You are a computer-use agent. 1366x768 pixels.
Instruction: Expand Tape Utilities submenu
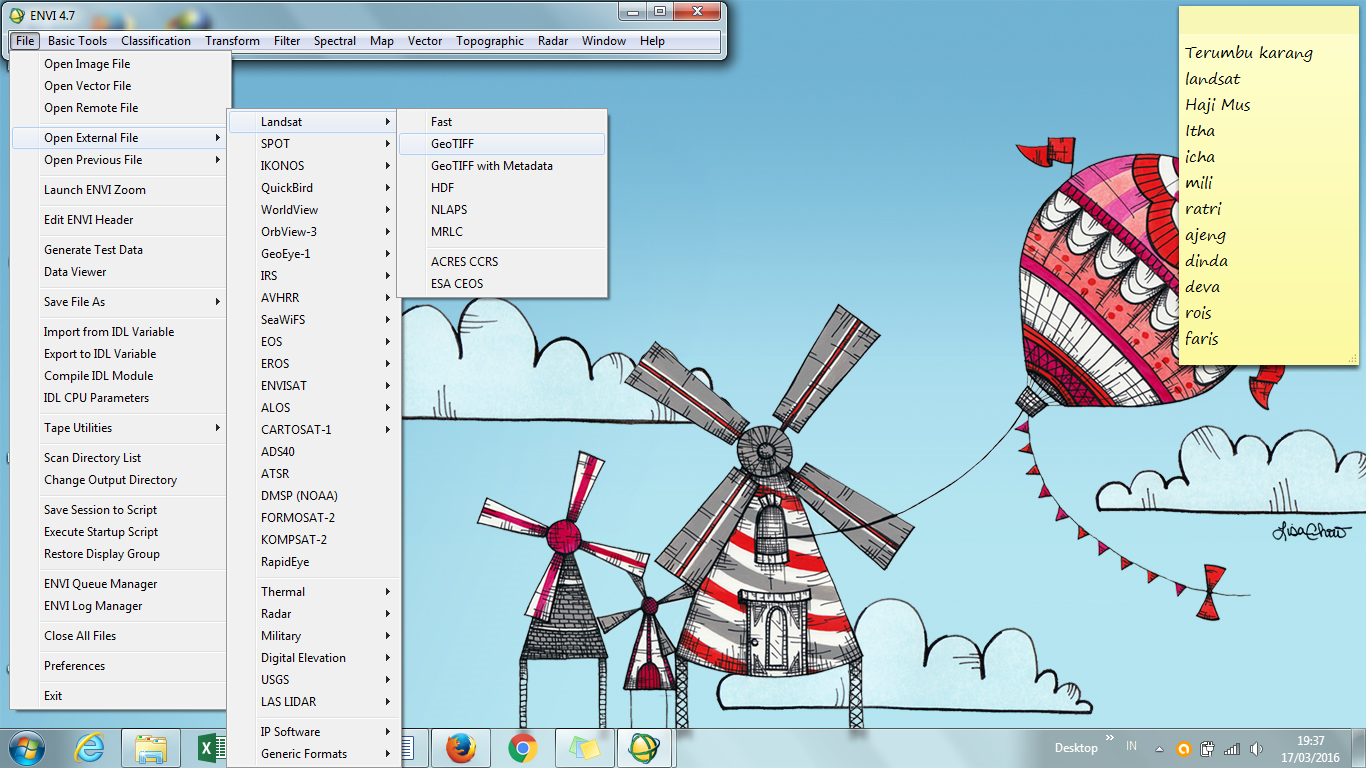coord(121,428)
